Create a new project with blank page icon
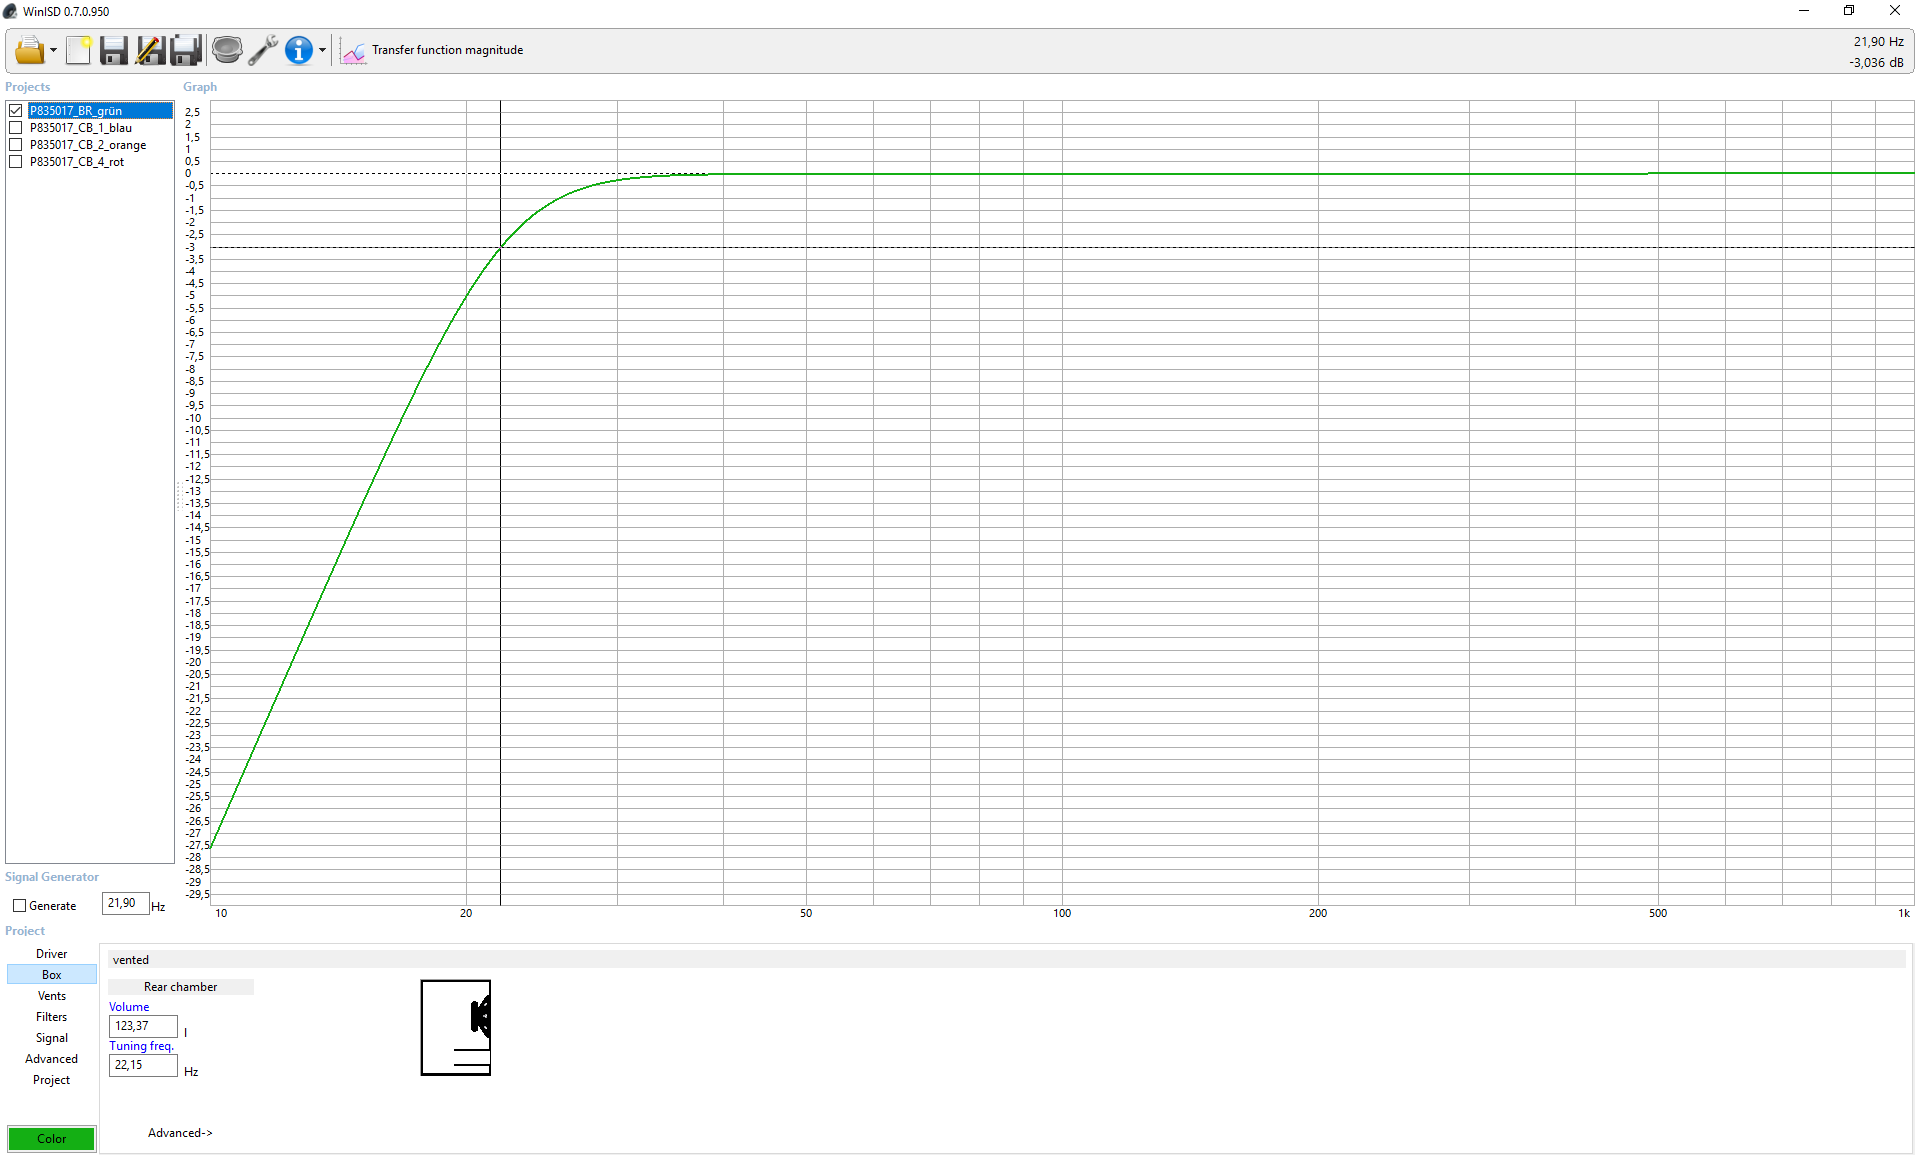Screen dimensions: 1920x1160 (79, 50)
